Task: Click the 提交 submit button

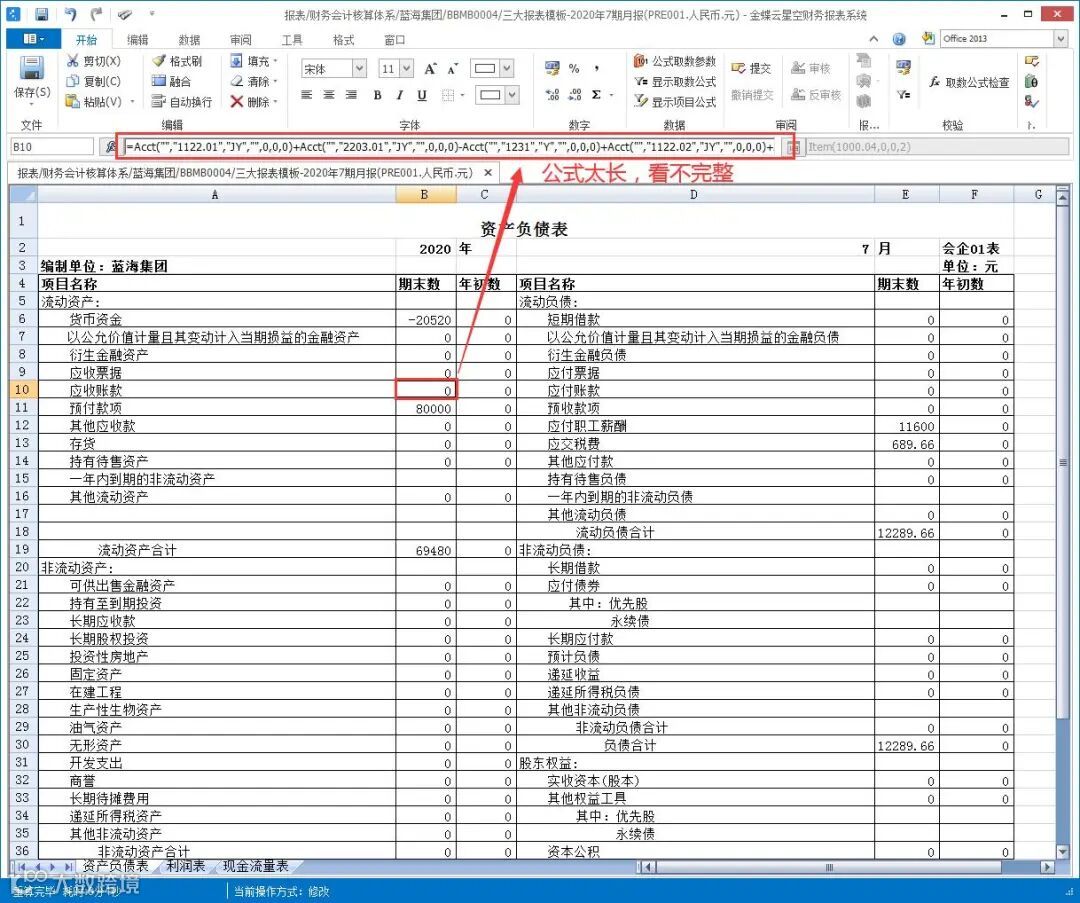Action: tap(751, 68)
